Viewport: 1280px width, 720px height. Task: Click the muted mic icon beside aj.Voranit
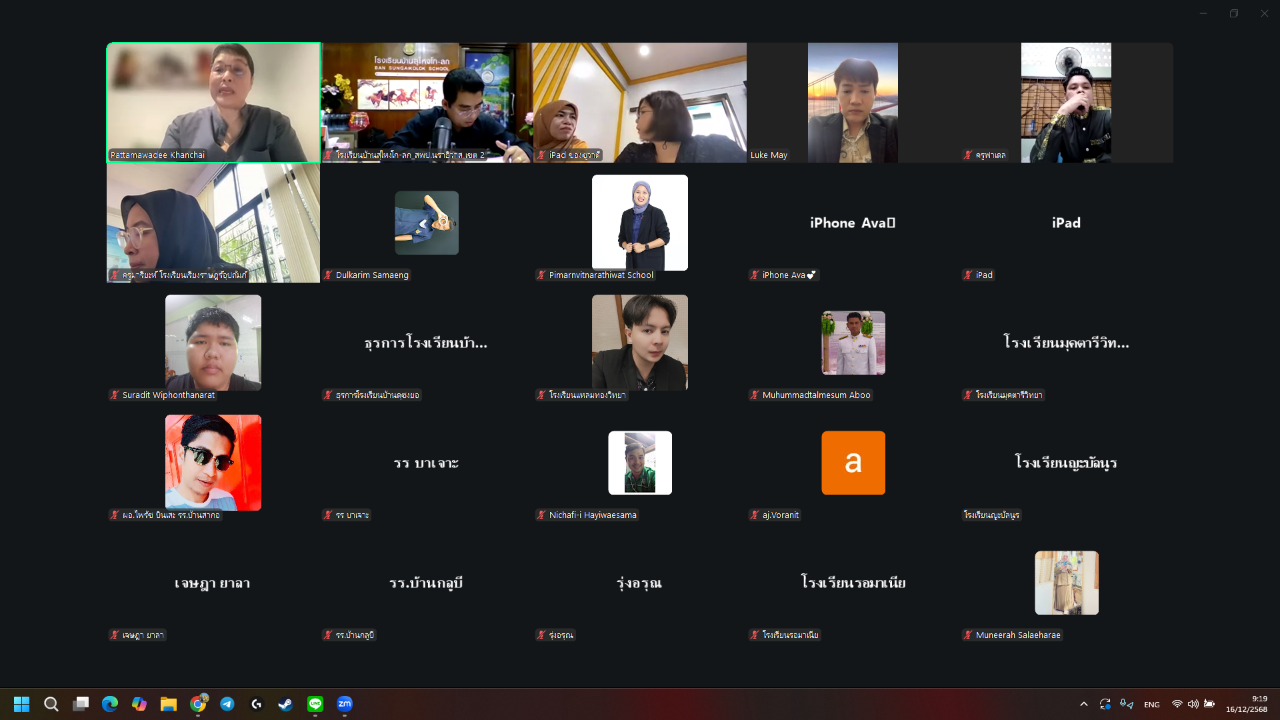click(x=755, y=515)
